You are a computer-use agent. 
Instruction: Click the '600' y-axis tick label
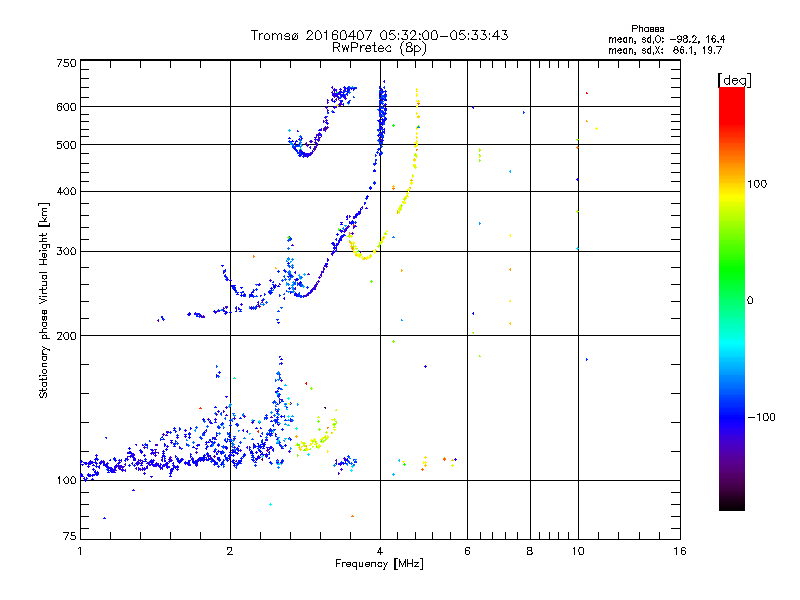pyautogui.click(x=66, y=107)
